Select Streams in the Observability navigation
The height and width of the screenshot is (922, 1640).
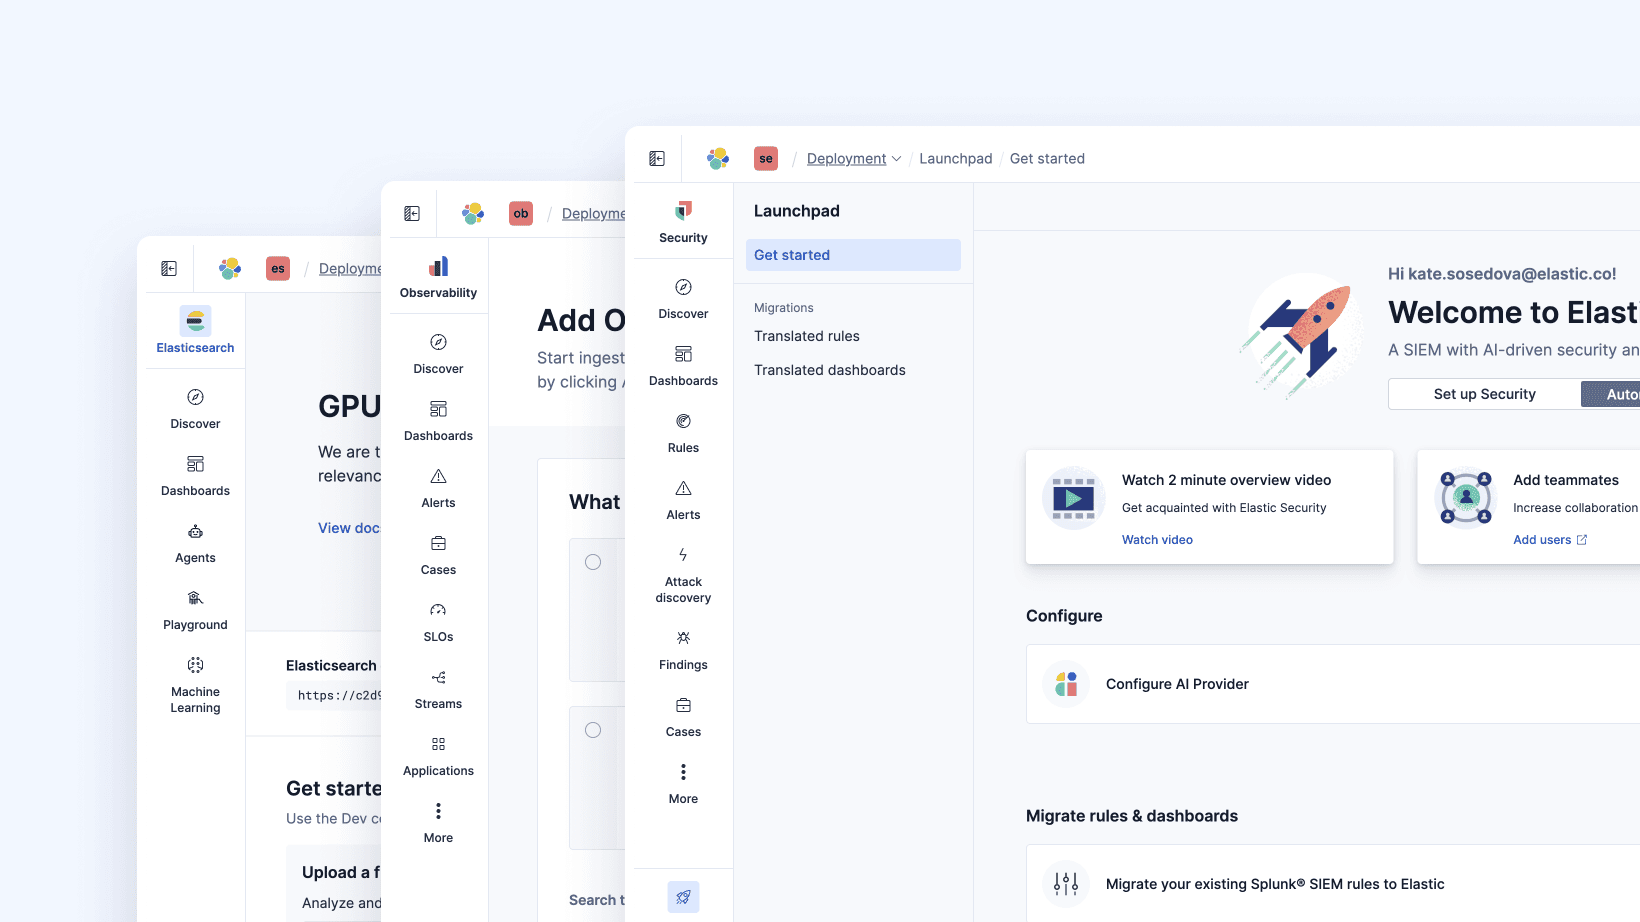[x=438, y=688]
